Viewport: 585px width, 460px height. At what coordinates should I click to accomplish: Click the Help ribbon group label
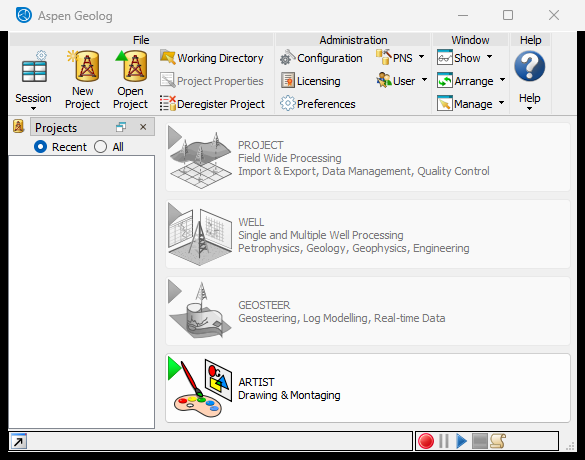(530, 40)
